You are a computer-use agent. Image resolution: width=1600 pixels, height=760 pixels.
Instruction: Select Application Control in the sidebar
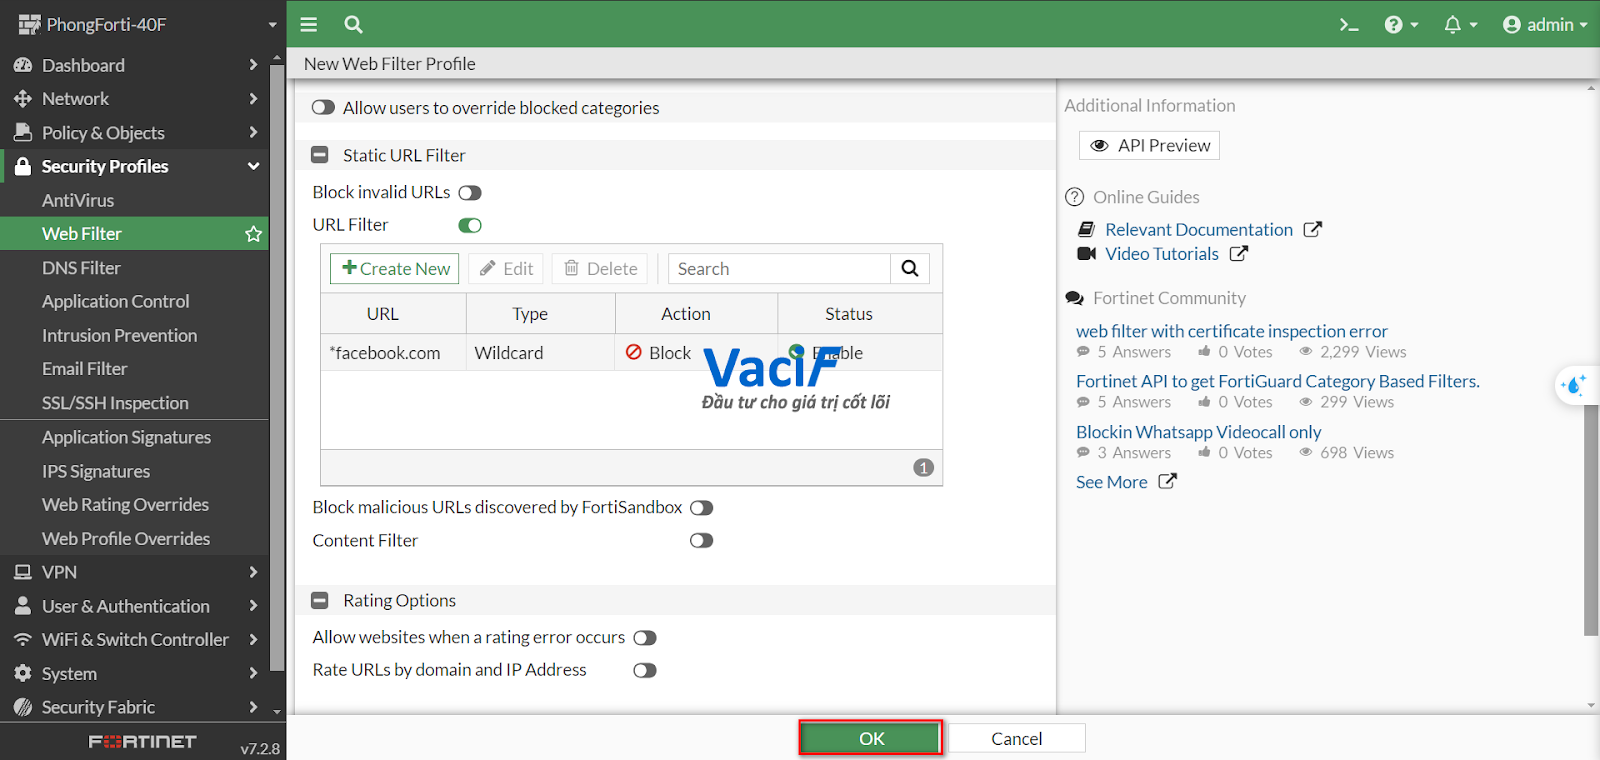pos(134,301)
